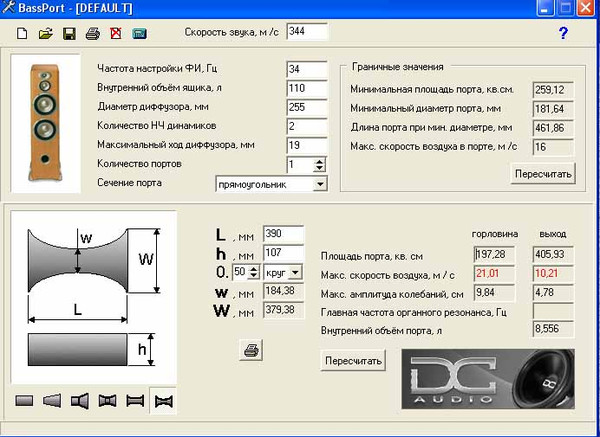Click the BassPort wrench icon in the title bar
Screen dimensions: 600x437
click(8, 7)
